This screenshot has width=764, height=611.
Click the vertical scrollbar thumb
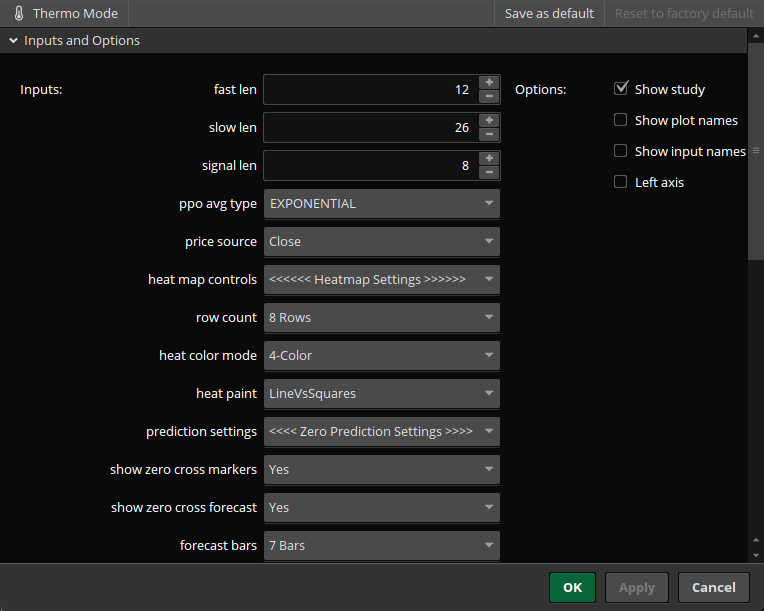click(756, 151)
